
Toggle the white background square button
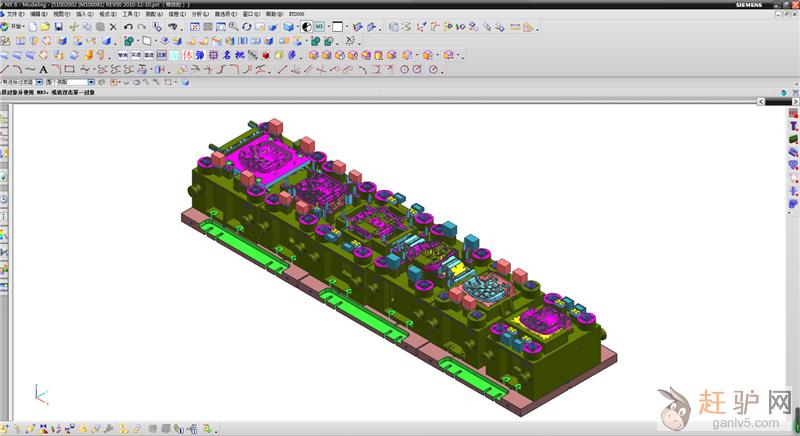337,27
